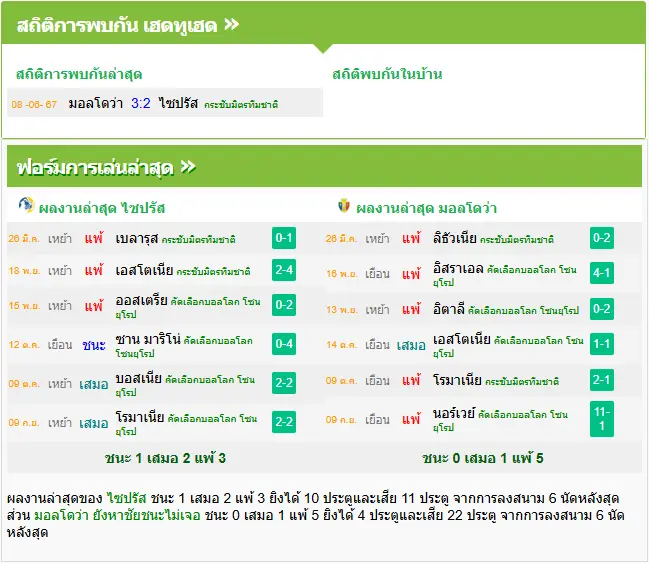Open the ผลงานล่าสุด มอลโดว่า heading

coord(426,208)
